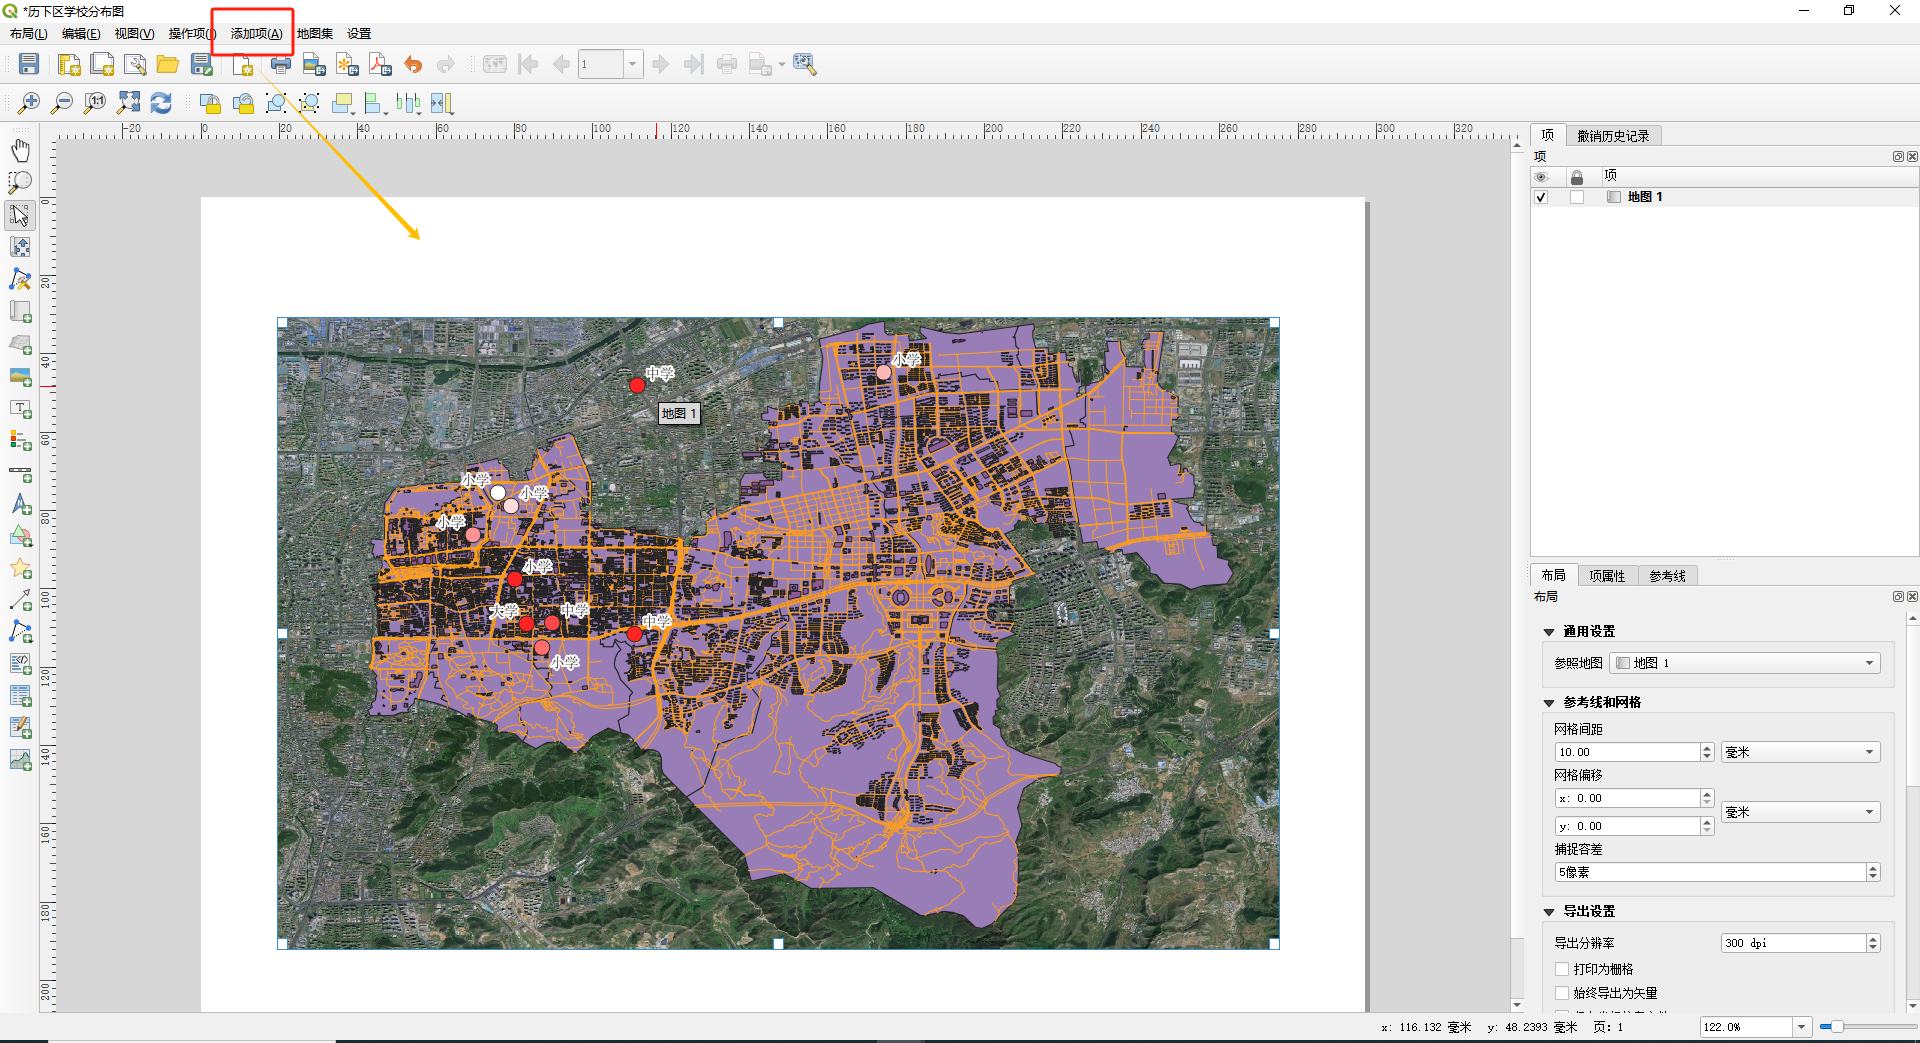The width and height of the screenshot is (1920, 1043).
Task: Open the 布局(L) menu
Action: [x=28, y=34]
